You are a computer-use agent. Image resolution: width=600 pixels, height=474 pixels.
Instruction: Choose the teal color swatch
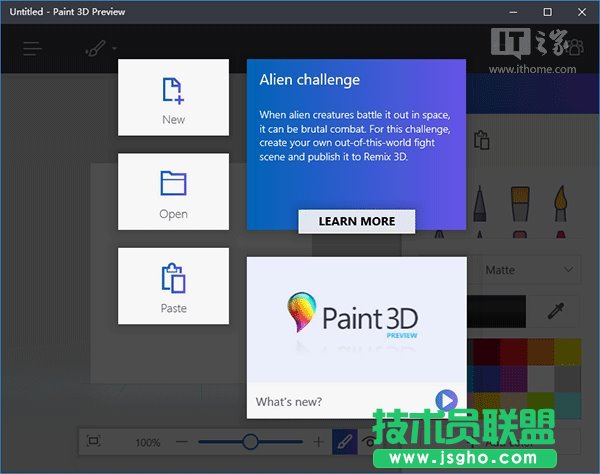click(x=567, y=405)
